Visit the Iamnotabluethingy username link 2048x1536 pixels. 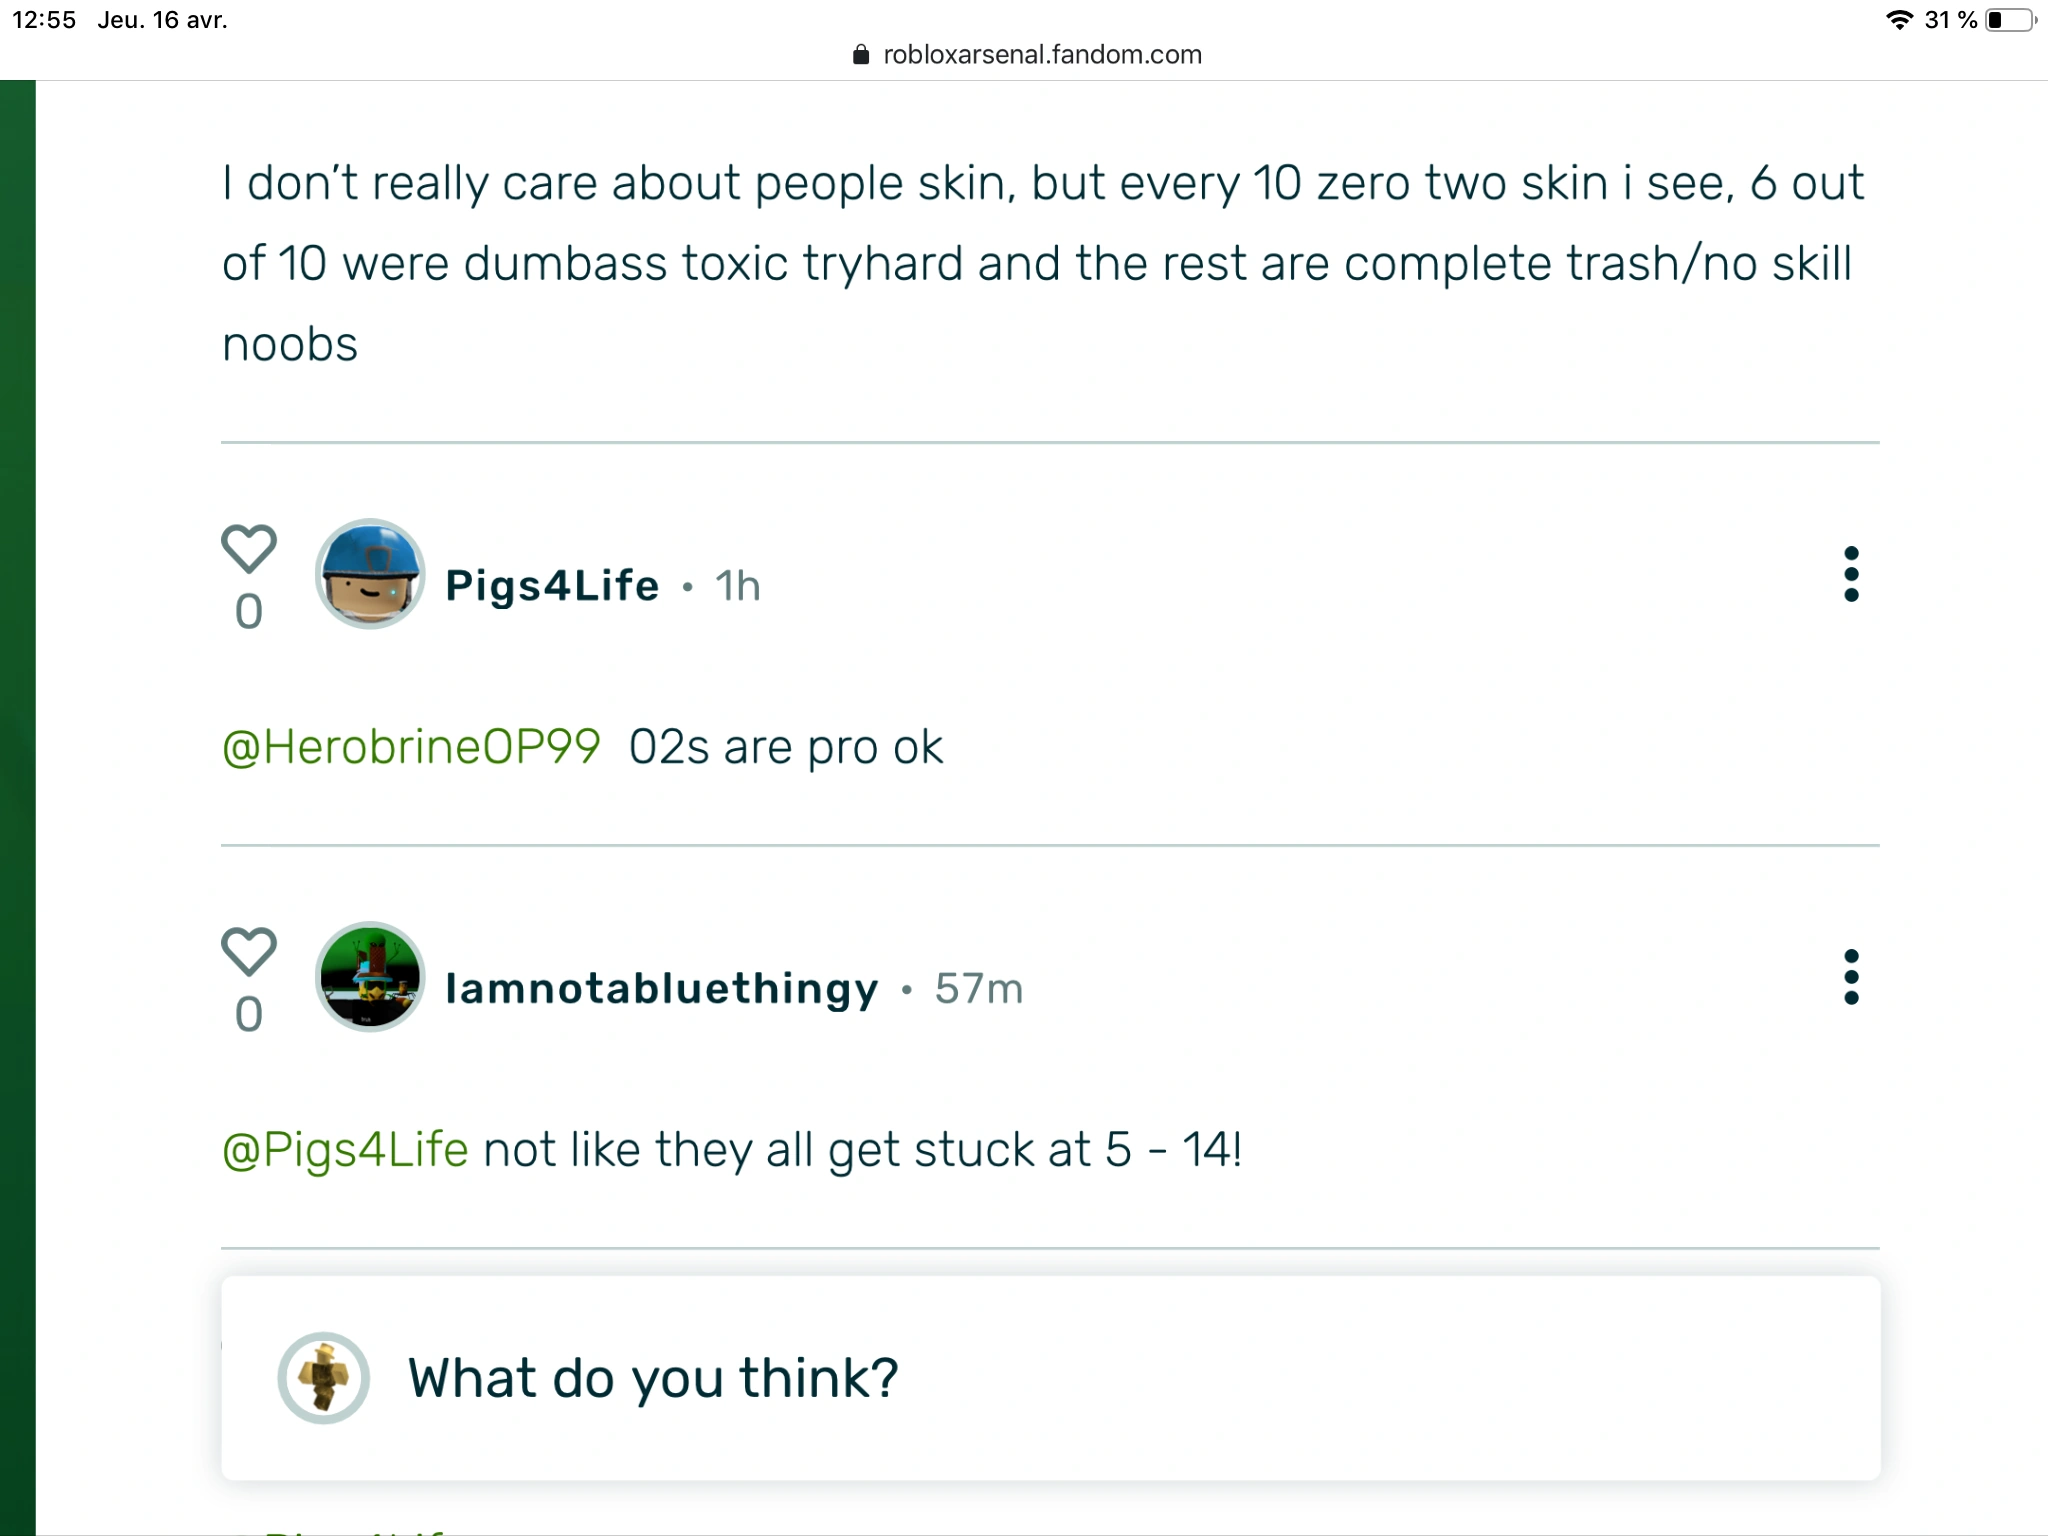click(x=661, y=989)
